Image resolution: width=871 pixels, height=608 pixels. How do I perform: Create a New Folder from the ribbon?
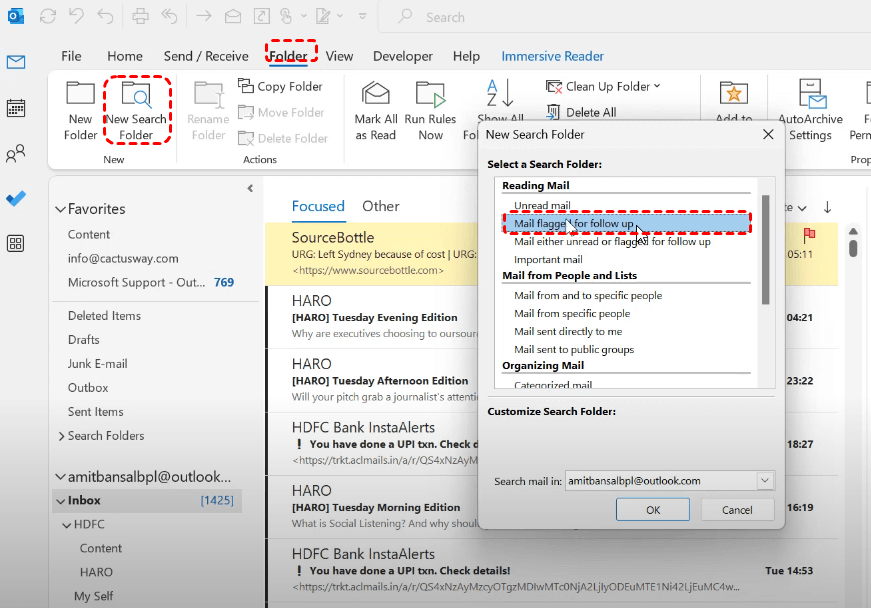(81, 110)
